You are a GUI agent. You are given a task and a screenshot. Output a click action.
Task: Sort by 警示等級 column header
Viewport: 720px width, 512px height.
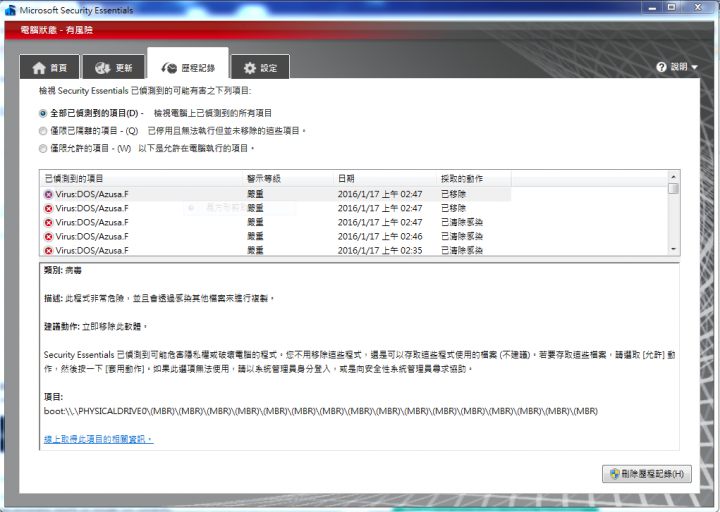pos(287,178)
